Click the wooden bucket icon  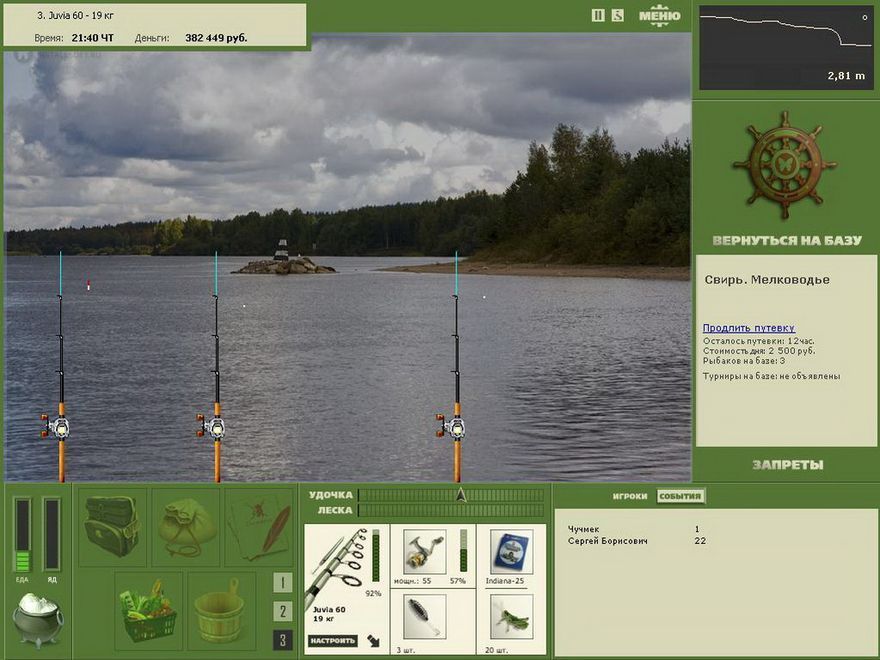pos(221,610)
